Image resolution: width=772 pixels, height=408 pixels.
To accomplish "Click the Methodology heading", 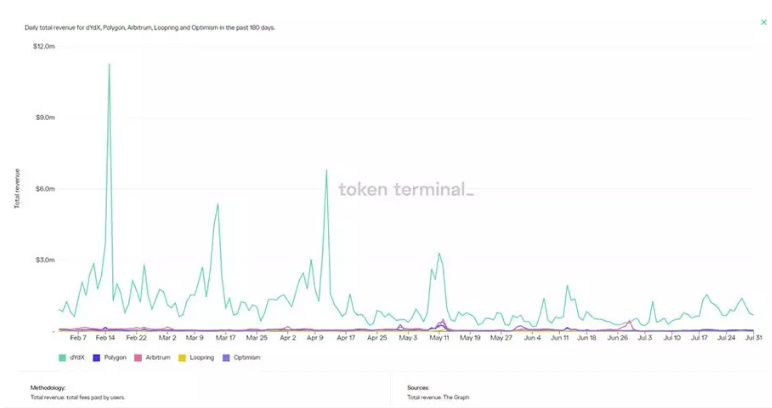I will click(48, 387).
